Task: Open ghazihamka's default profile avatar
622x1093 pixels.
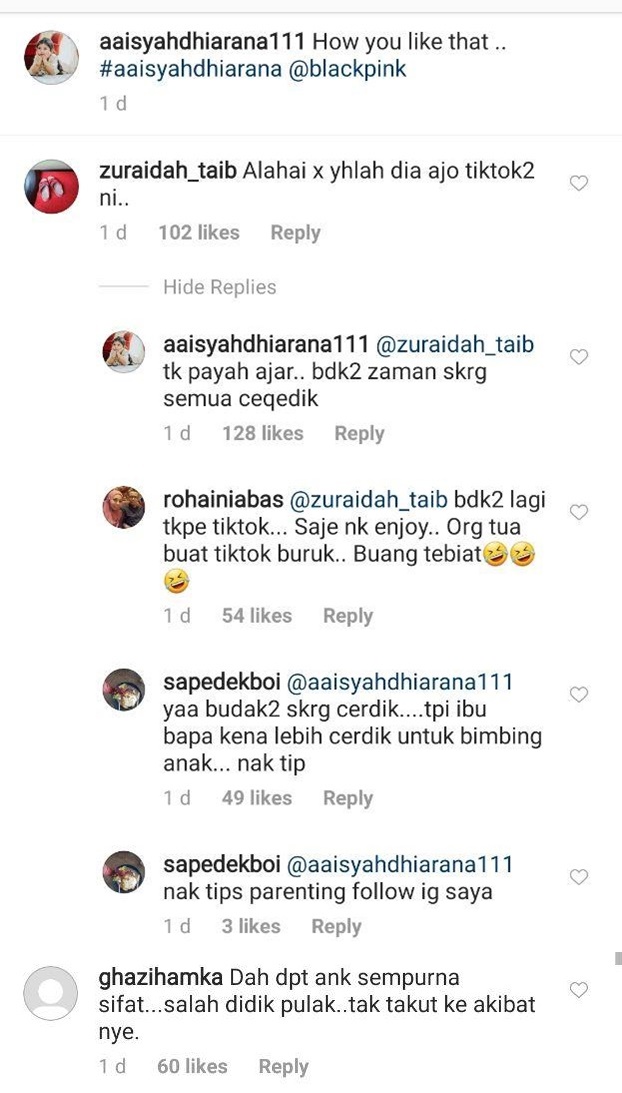Action: (51, 993)
